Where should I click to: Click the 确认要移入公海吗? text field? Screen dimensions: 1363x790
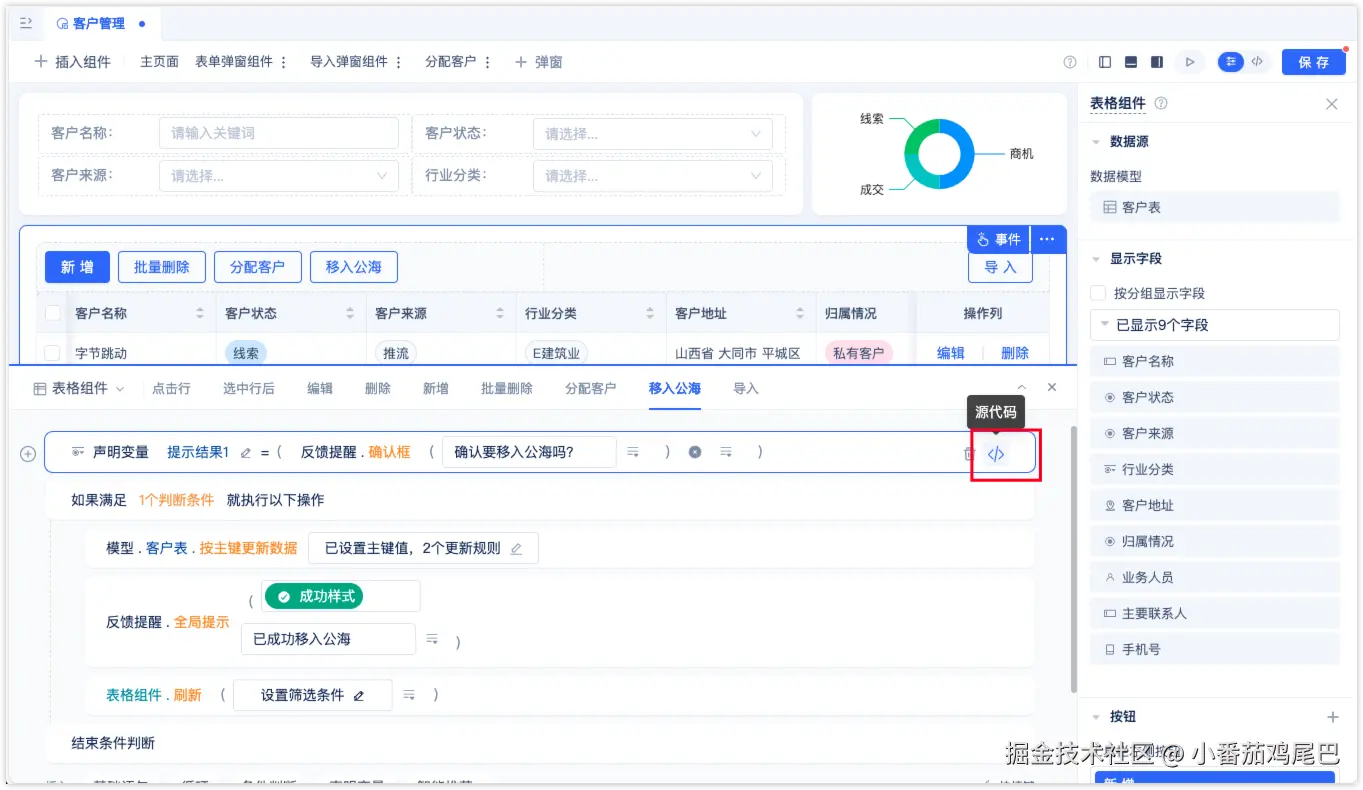point(528,452)
